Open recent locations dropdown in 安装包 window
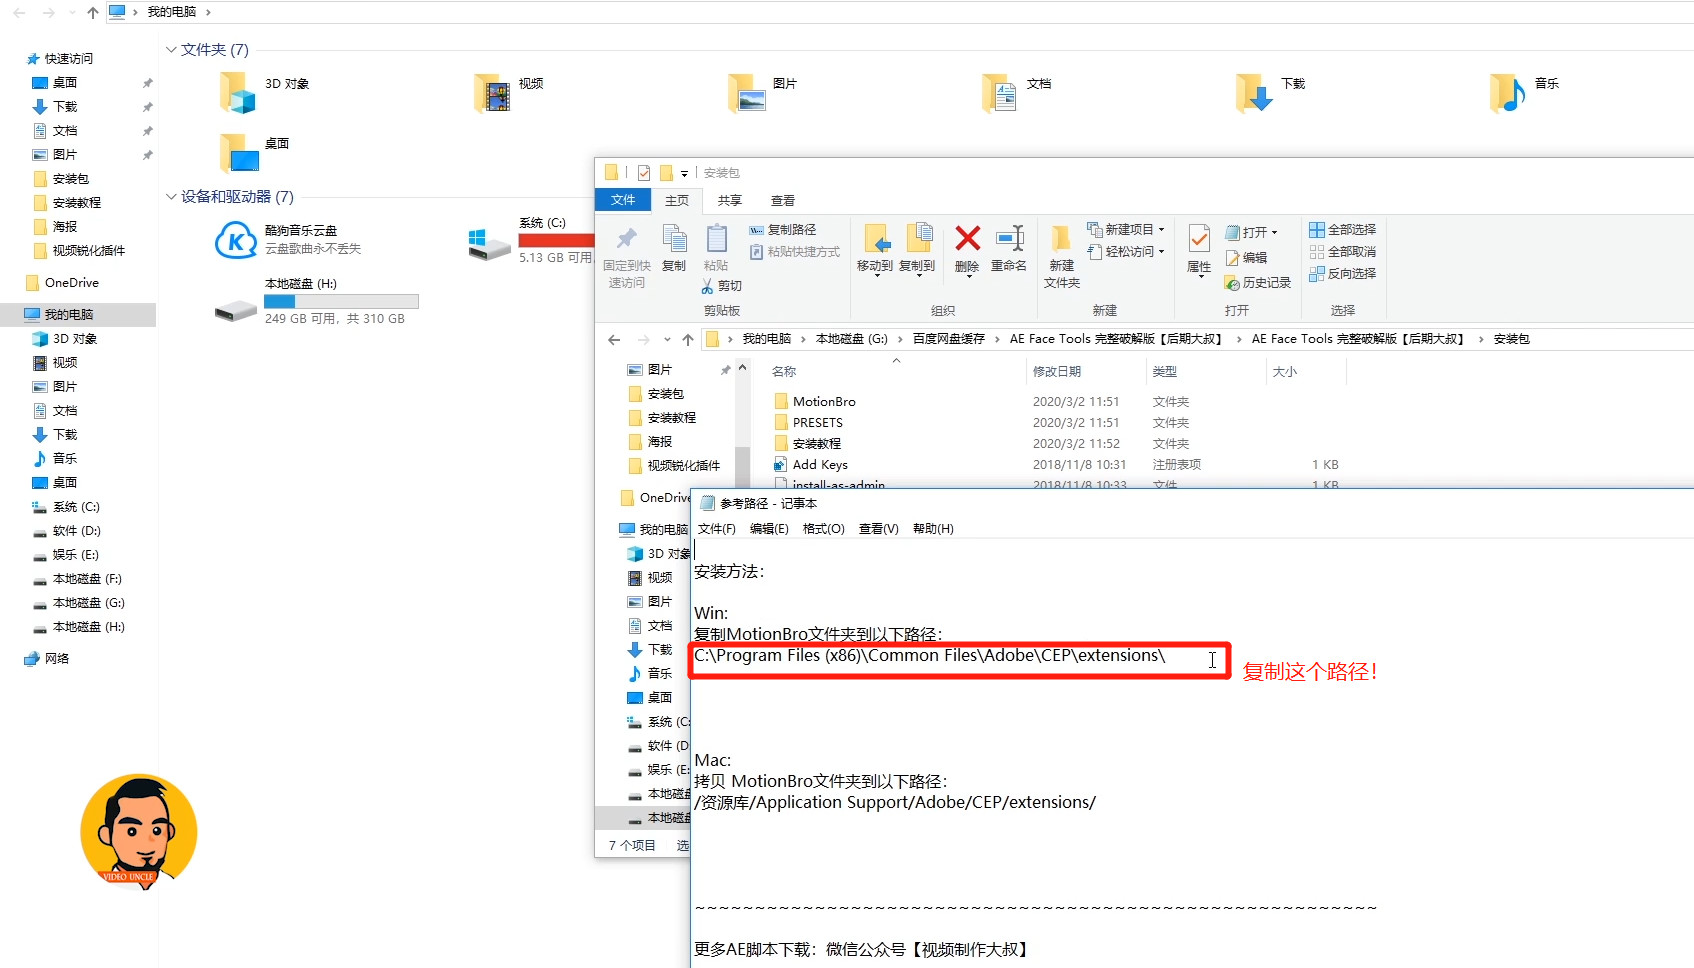The width and height of the screenshot is (1694, 968). [667, 340]
